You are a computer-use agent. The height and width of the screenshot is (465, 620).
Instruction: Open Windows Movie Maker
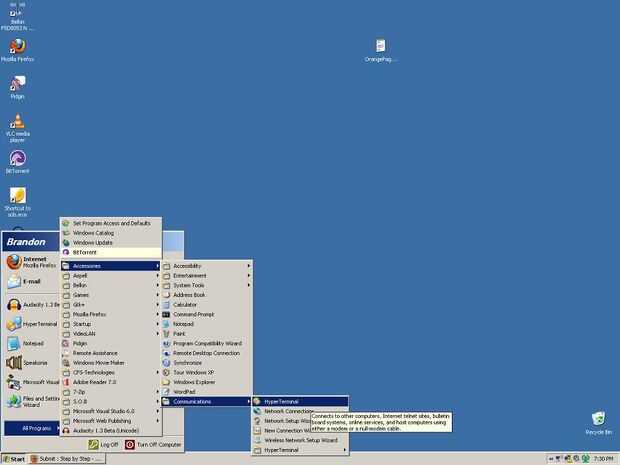(111, 363)
